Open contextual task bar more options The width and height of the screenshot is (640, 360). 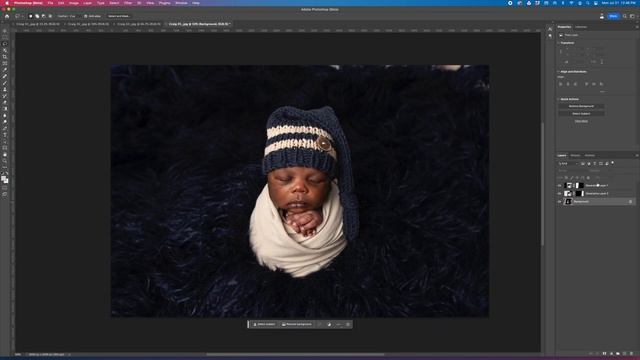339,324
